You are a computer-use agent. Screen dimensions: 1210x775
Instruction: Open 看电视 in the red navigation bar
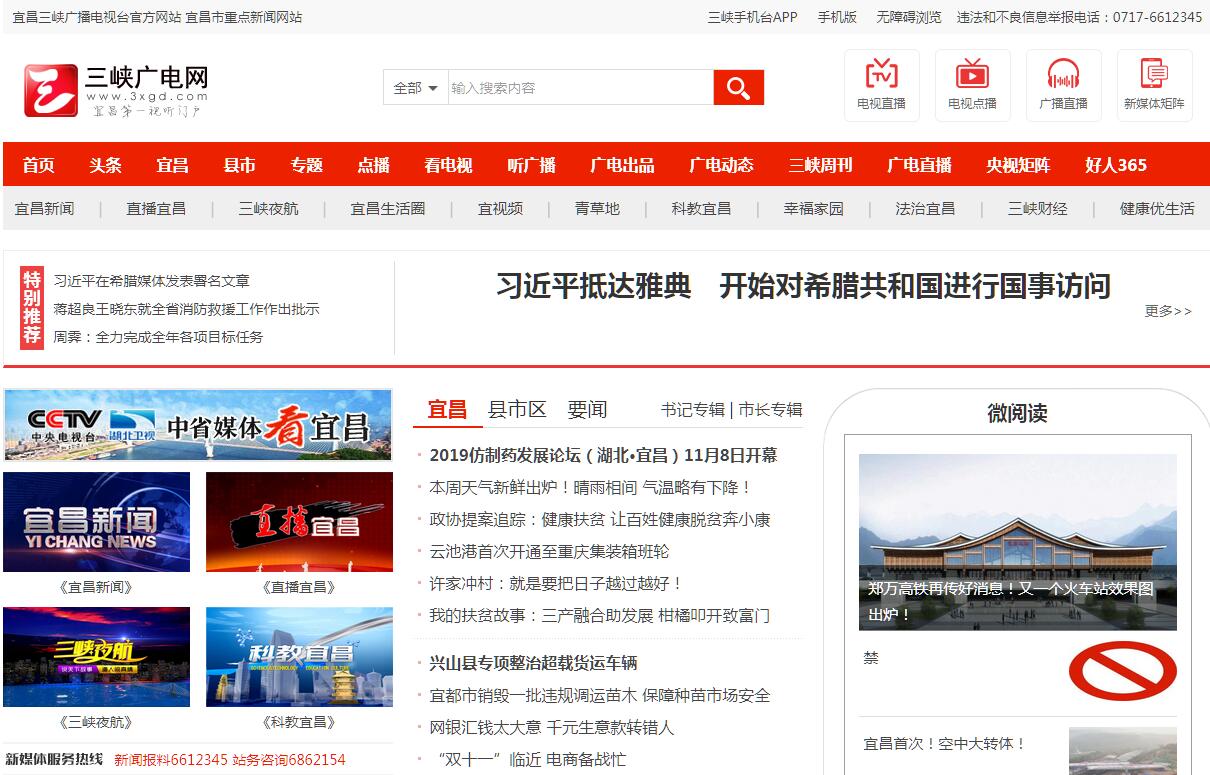click(x=447, y=165)
